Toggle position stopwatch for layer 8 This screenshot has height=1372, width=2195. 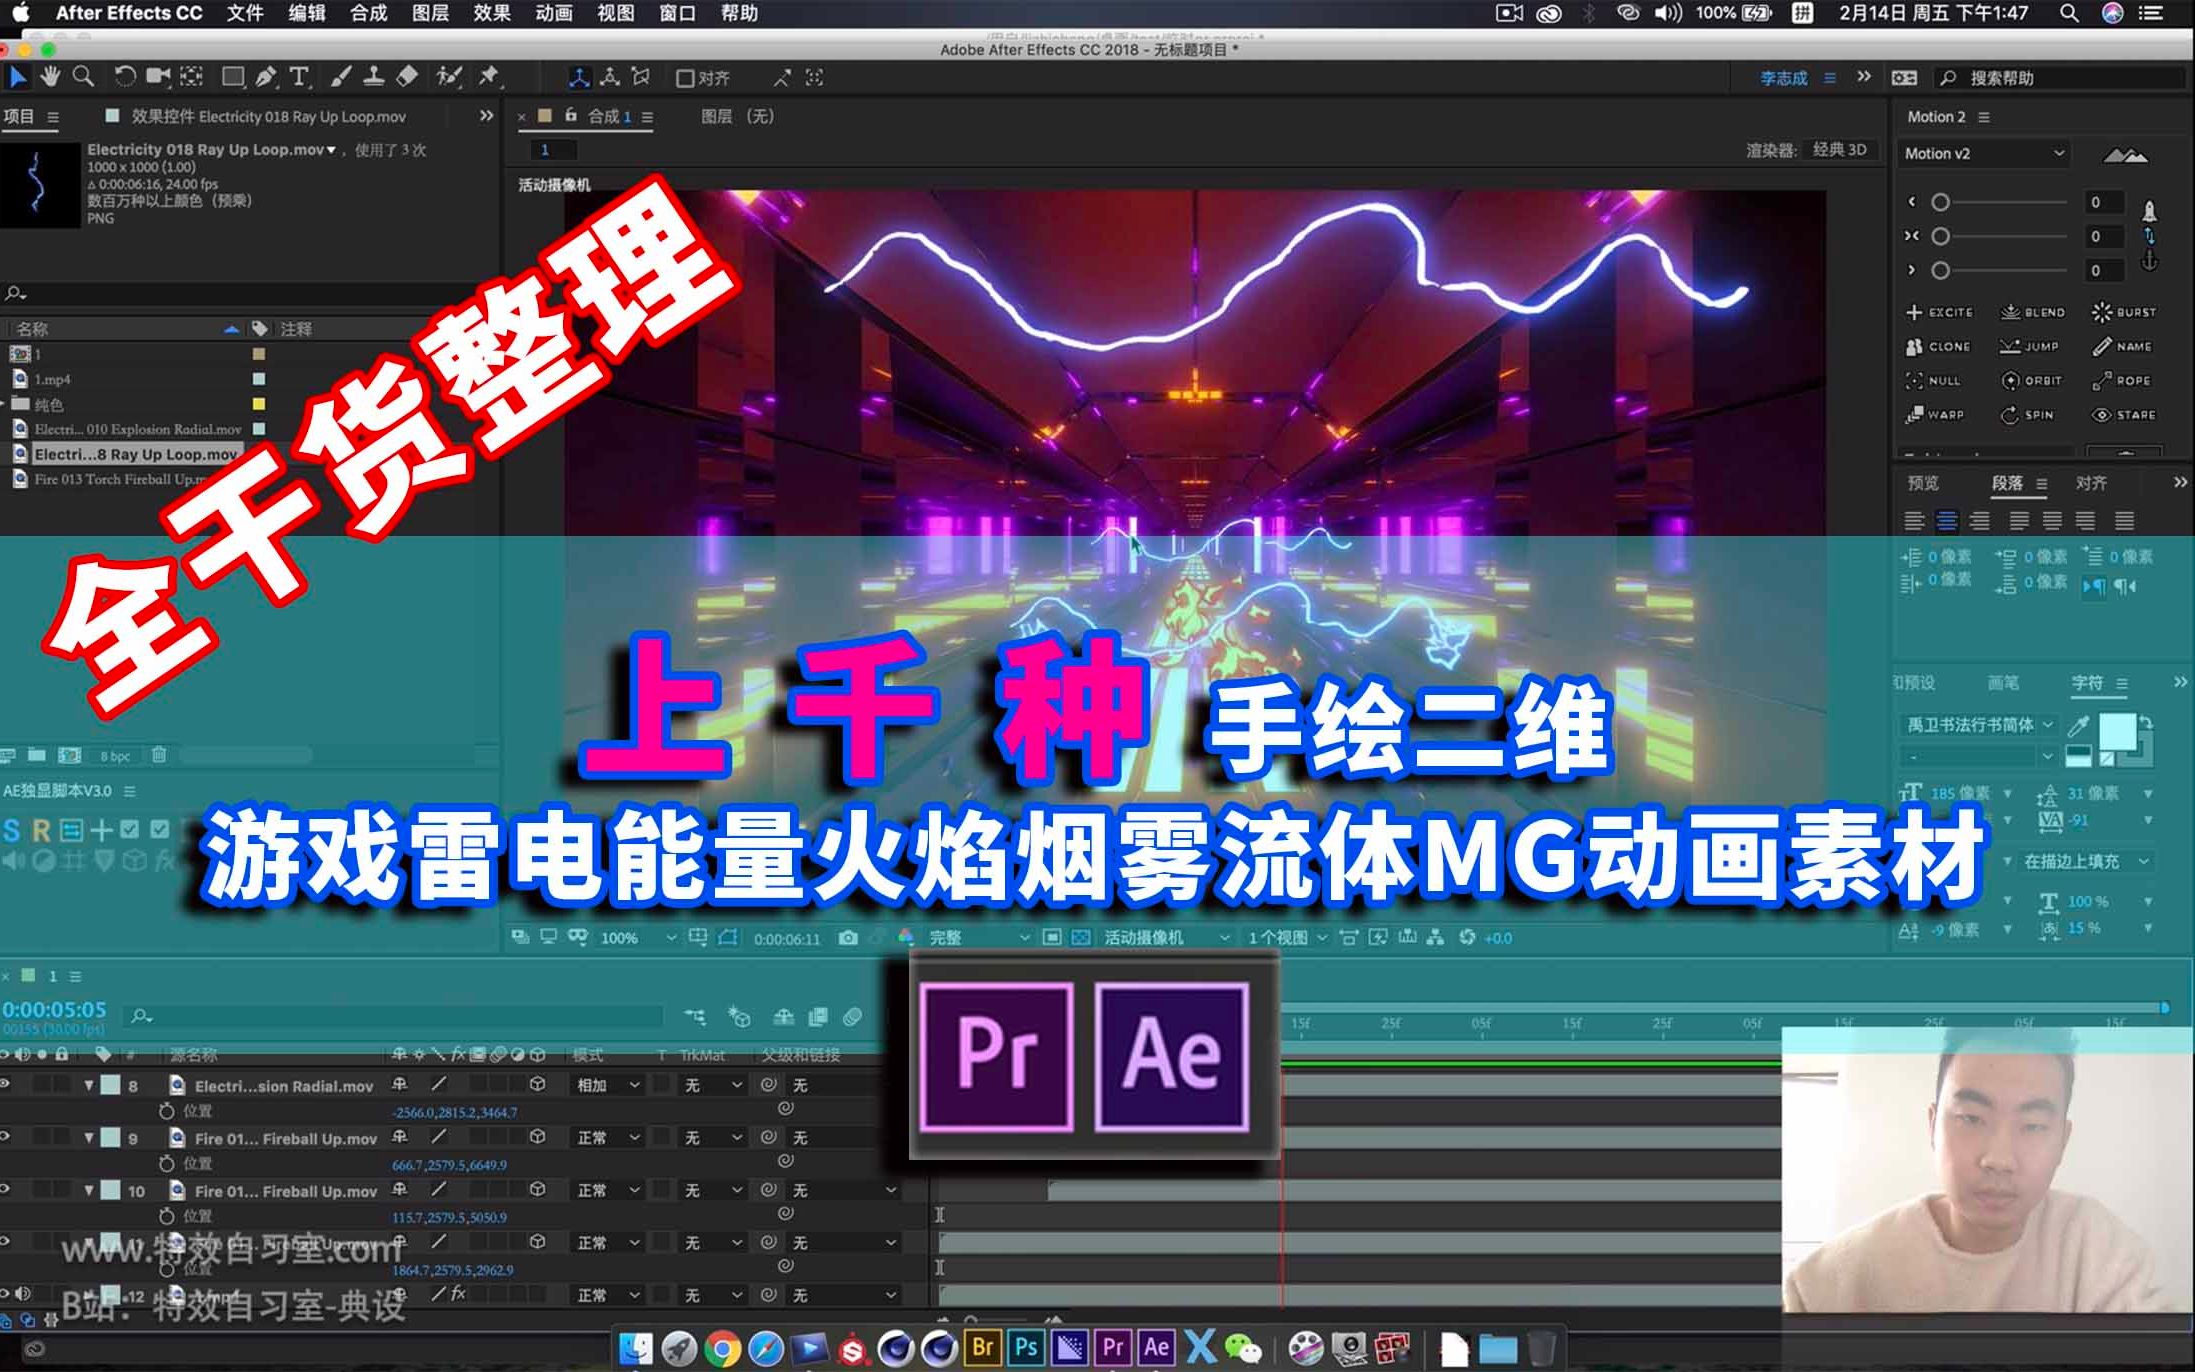(167, 1111)
